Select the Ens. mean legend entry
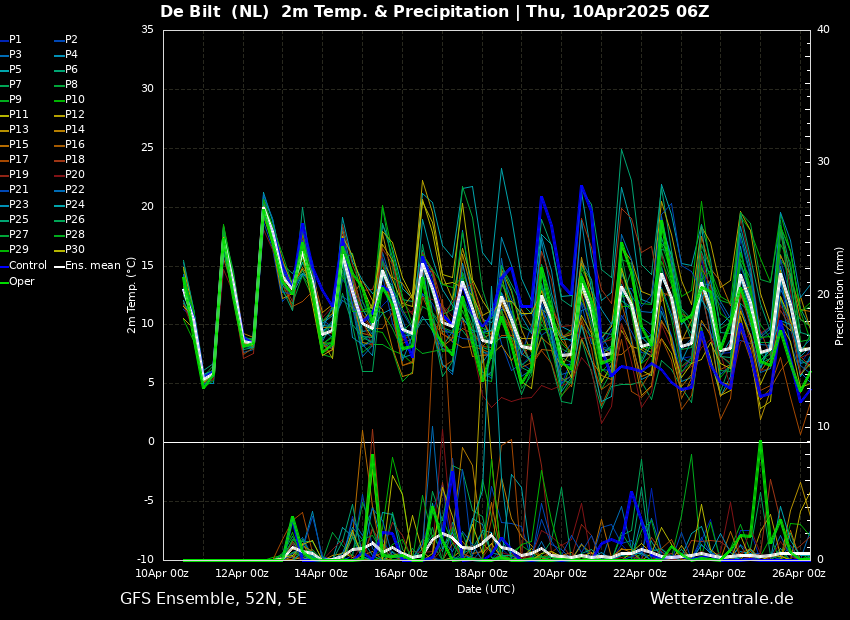The width and height of the screenshot is (850, 620). pyautogui.click(x=87, y=266)
